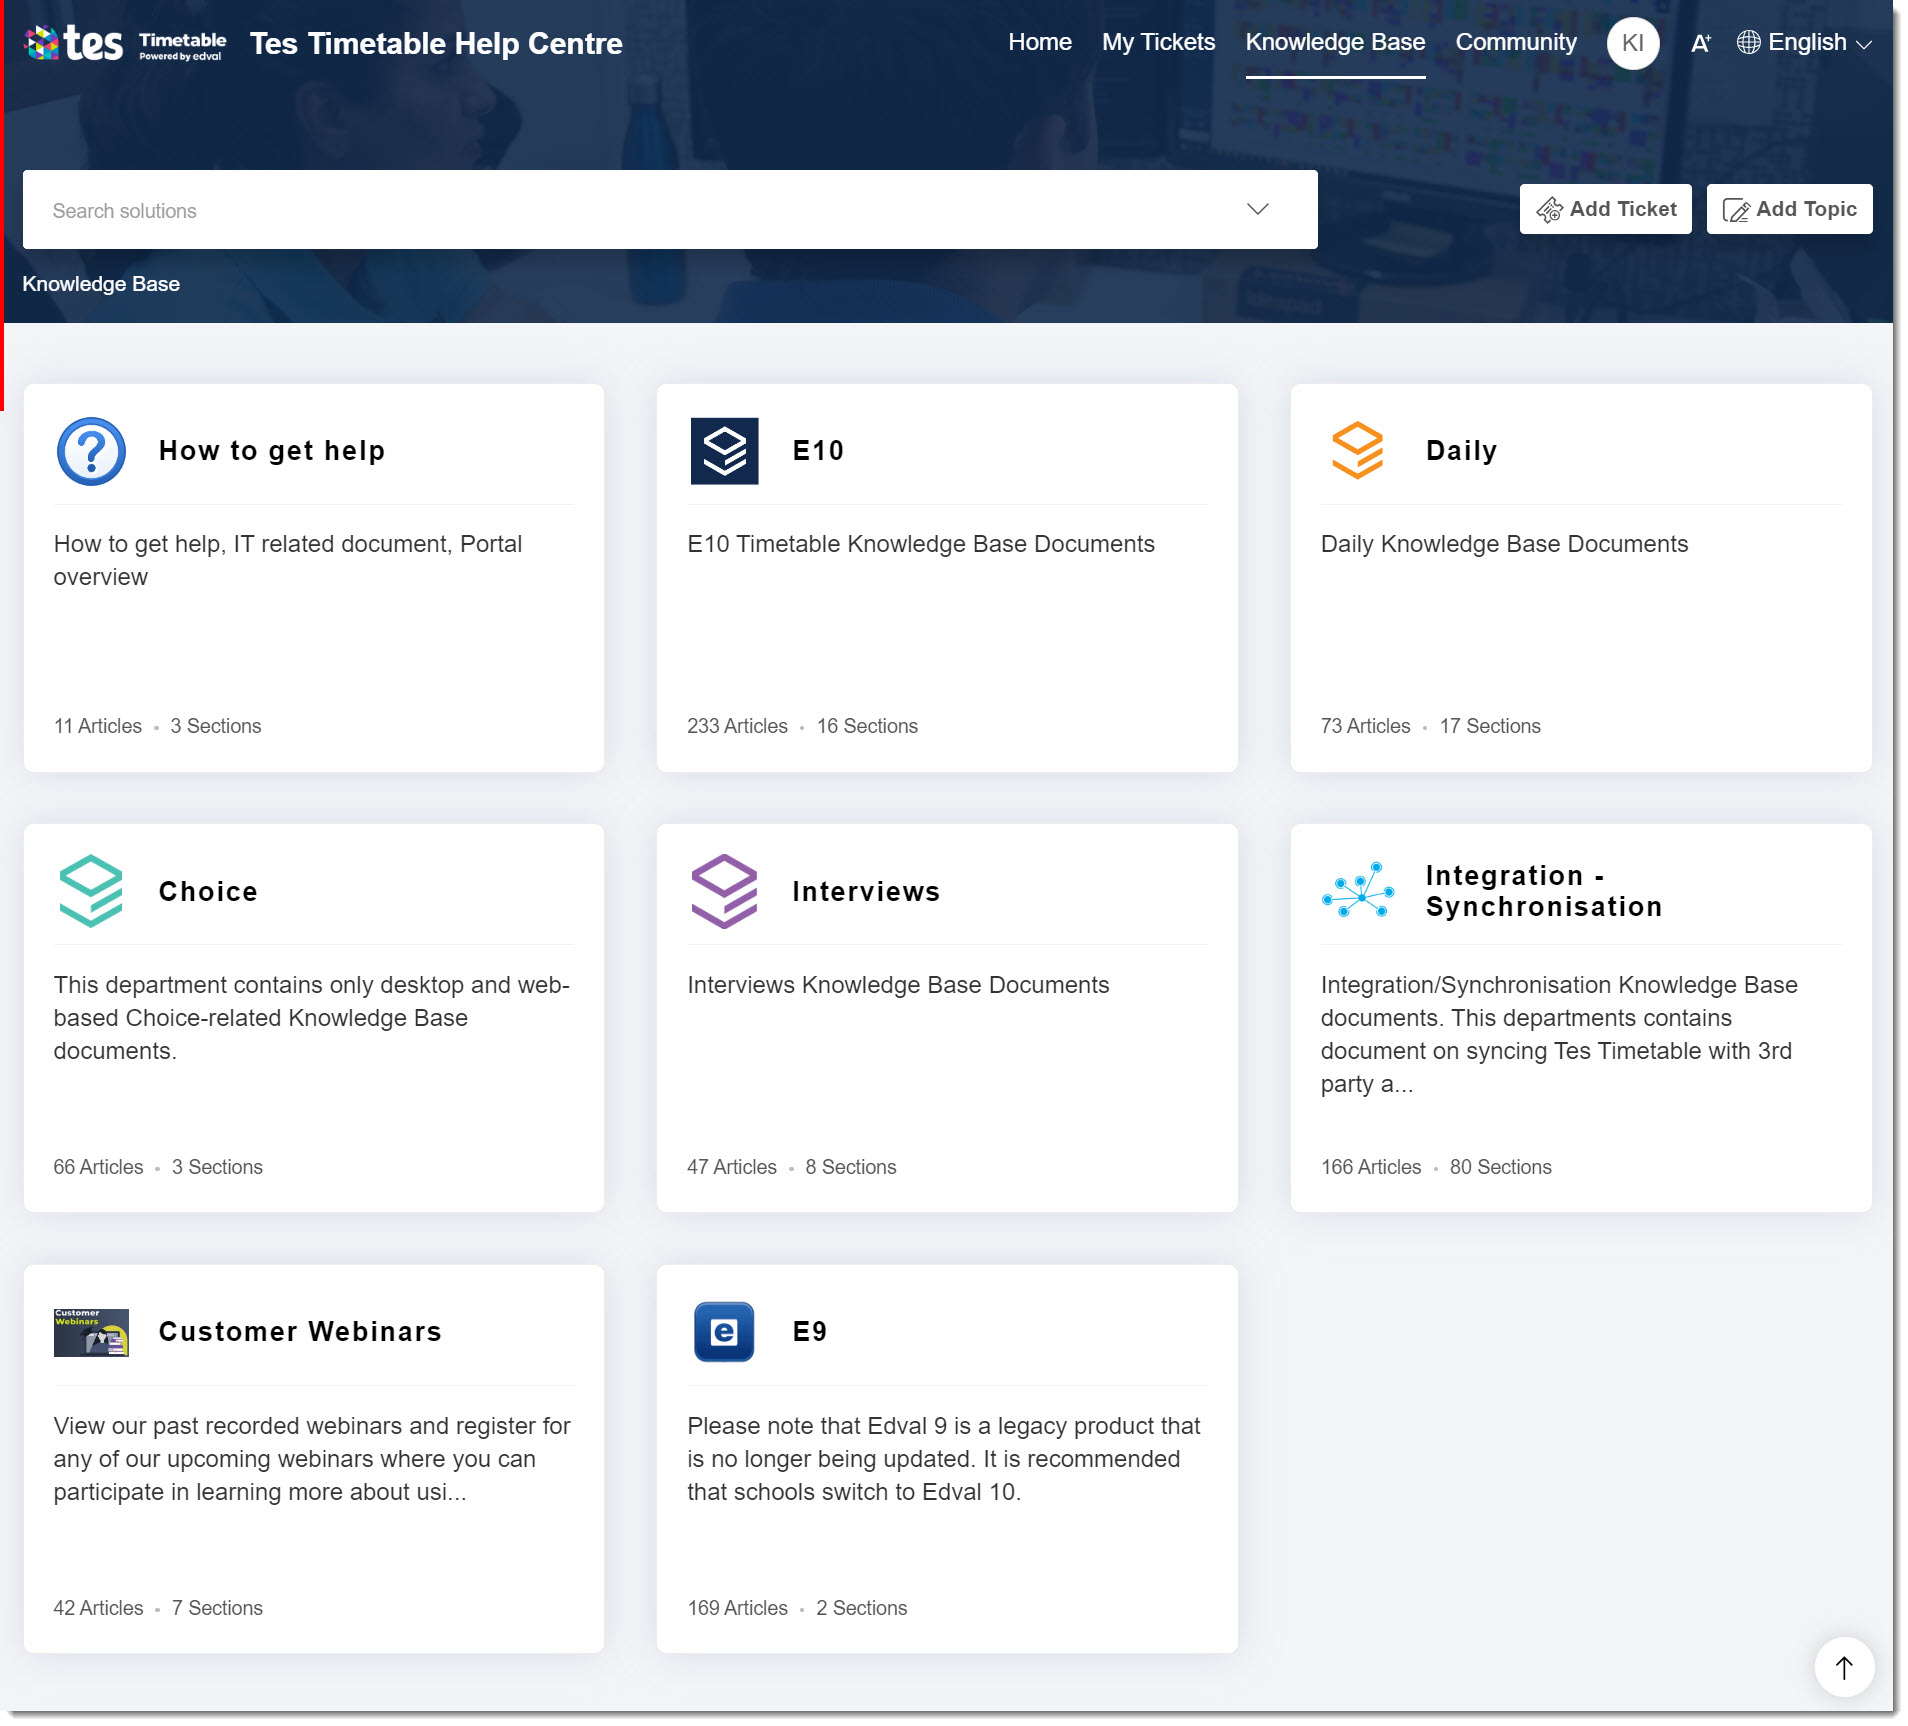Viewport: 1908px width, 1726px height.
Task: Click the Integration network nodes icon
Action: coord(1357,891)
